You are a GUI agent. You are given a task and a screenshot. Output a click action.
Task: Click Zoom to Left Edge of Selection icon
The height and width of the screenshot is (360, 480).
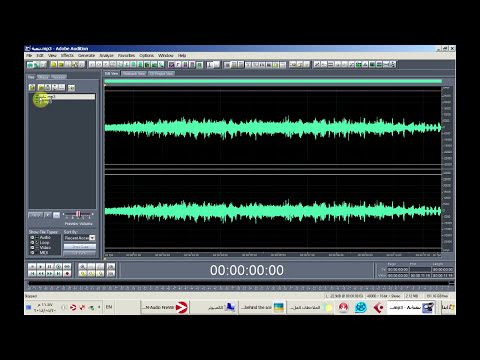click(91, 273)
